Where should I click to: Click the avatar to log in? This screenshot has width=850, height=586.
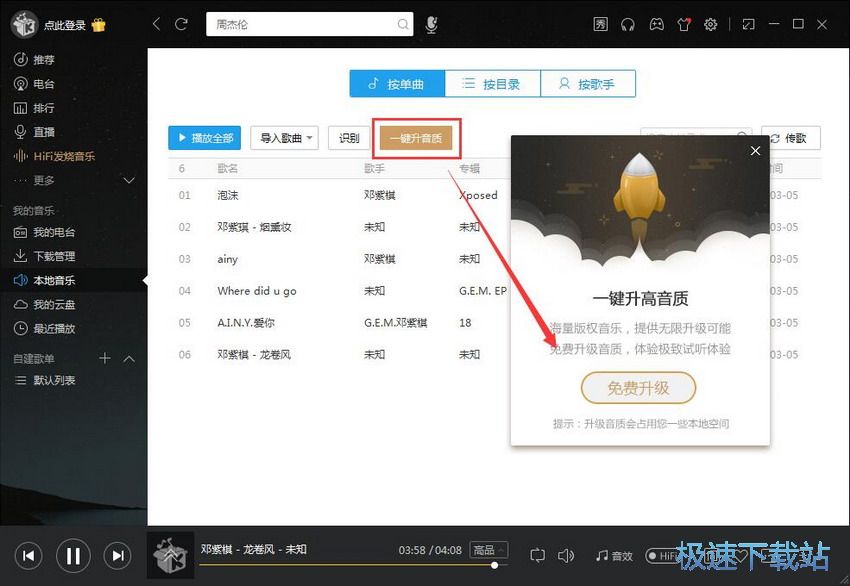point(24,24)
